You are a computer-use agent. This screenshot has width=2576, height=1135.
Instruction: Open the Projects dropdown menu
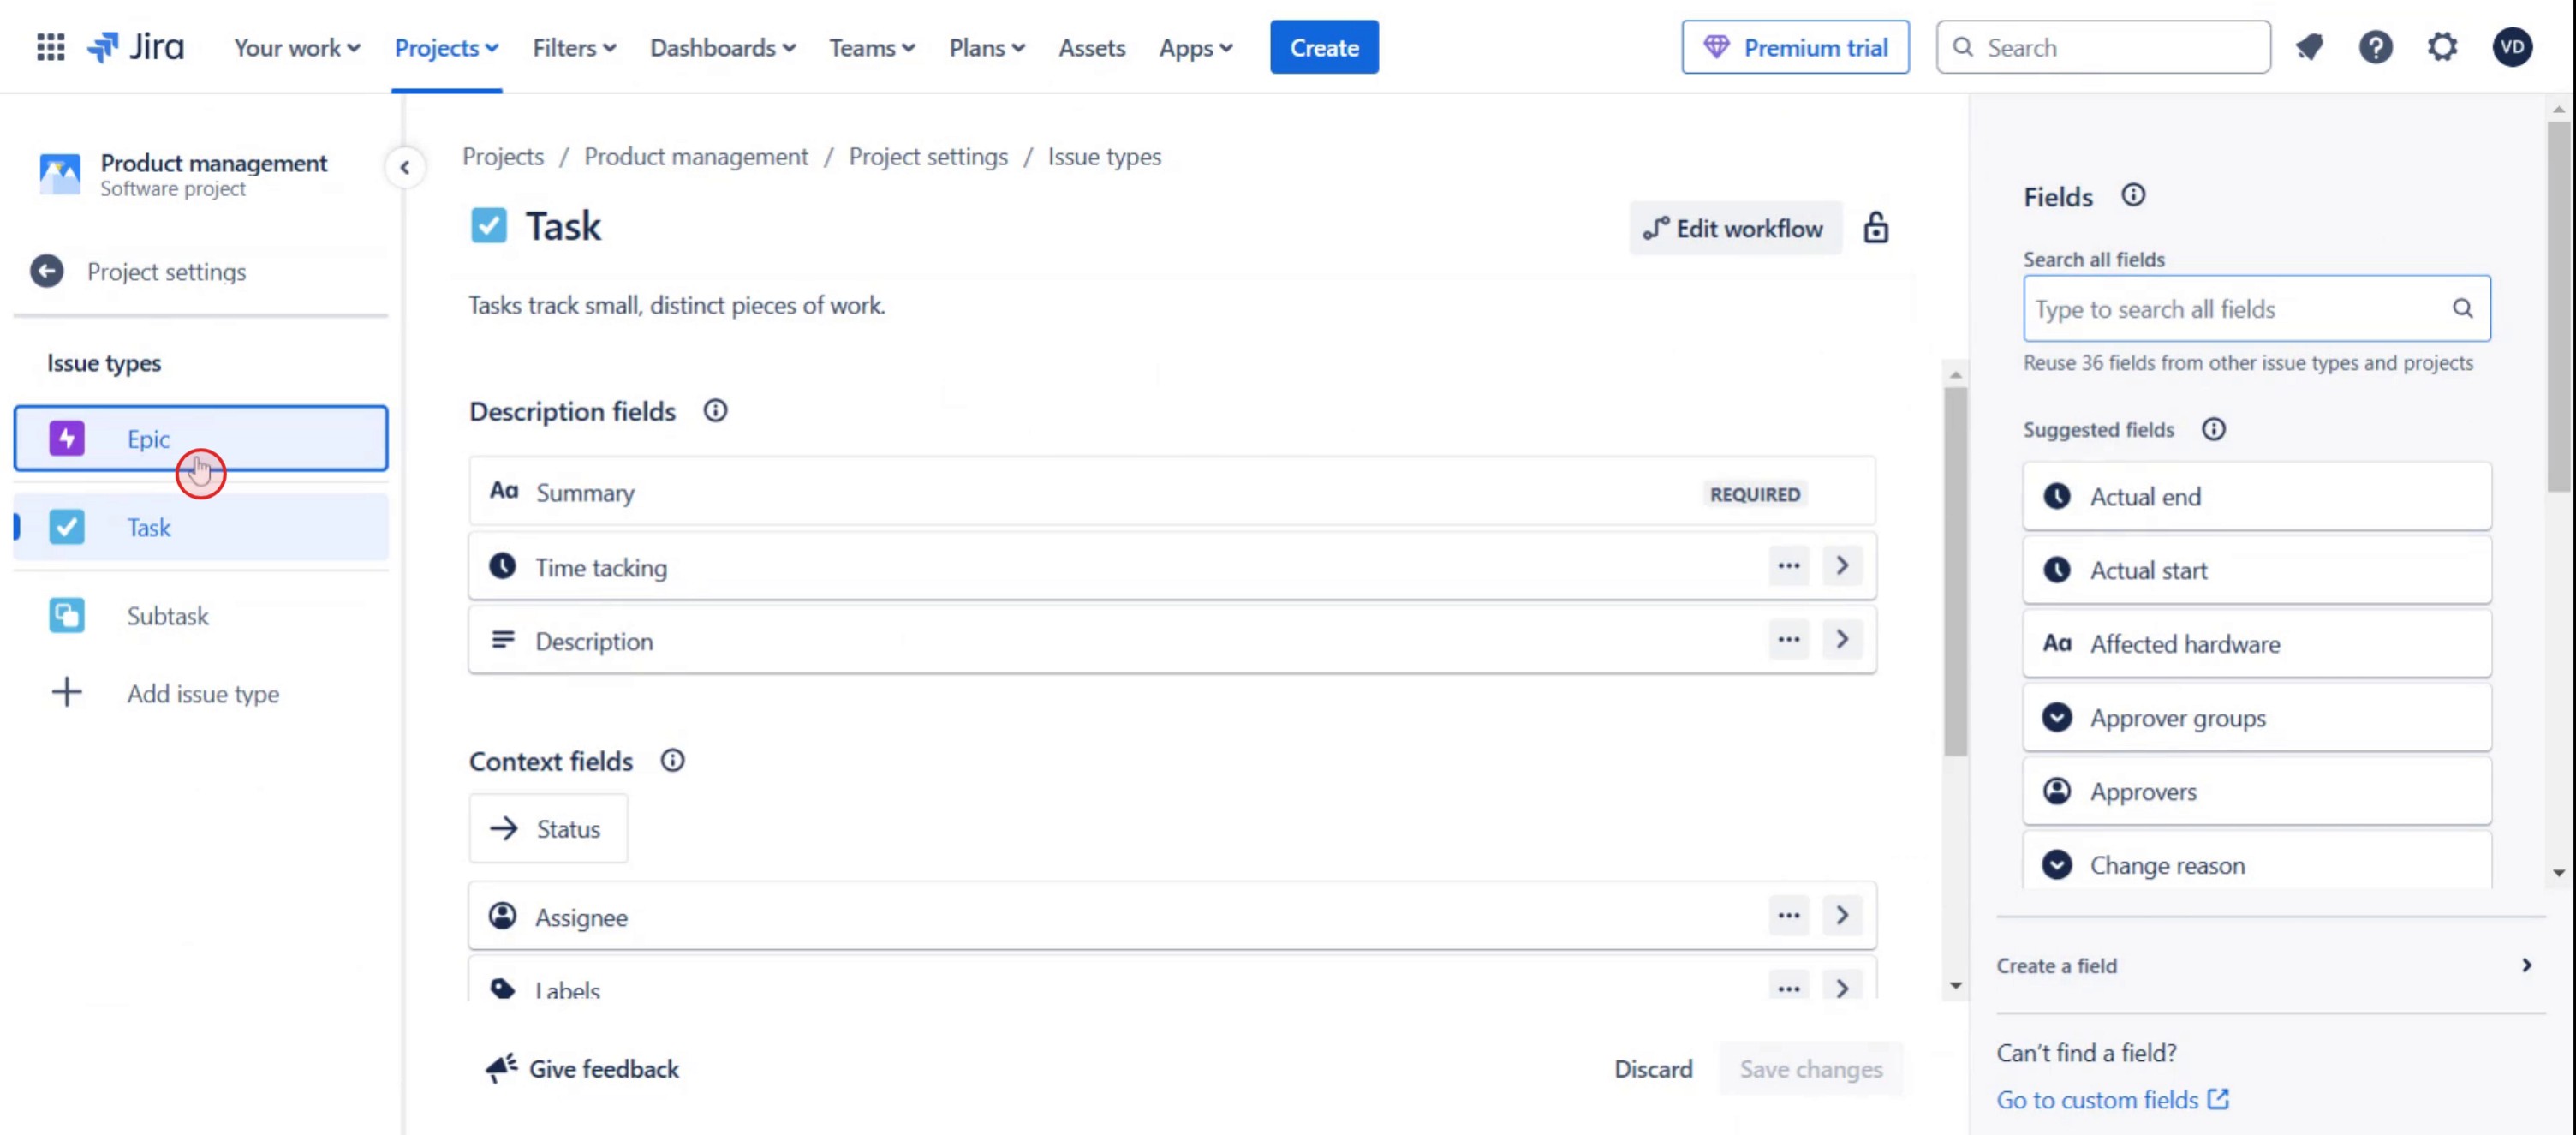click(446, 47)
